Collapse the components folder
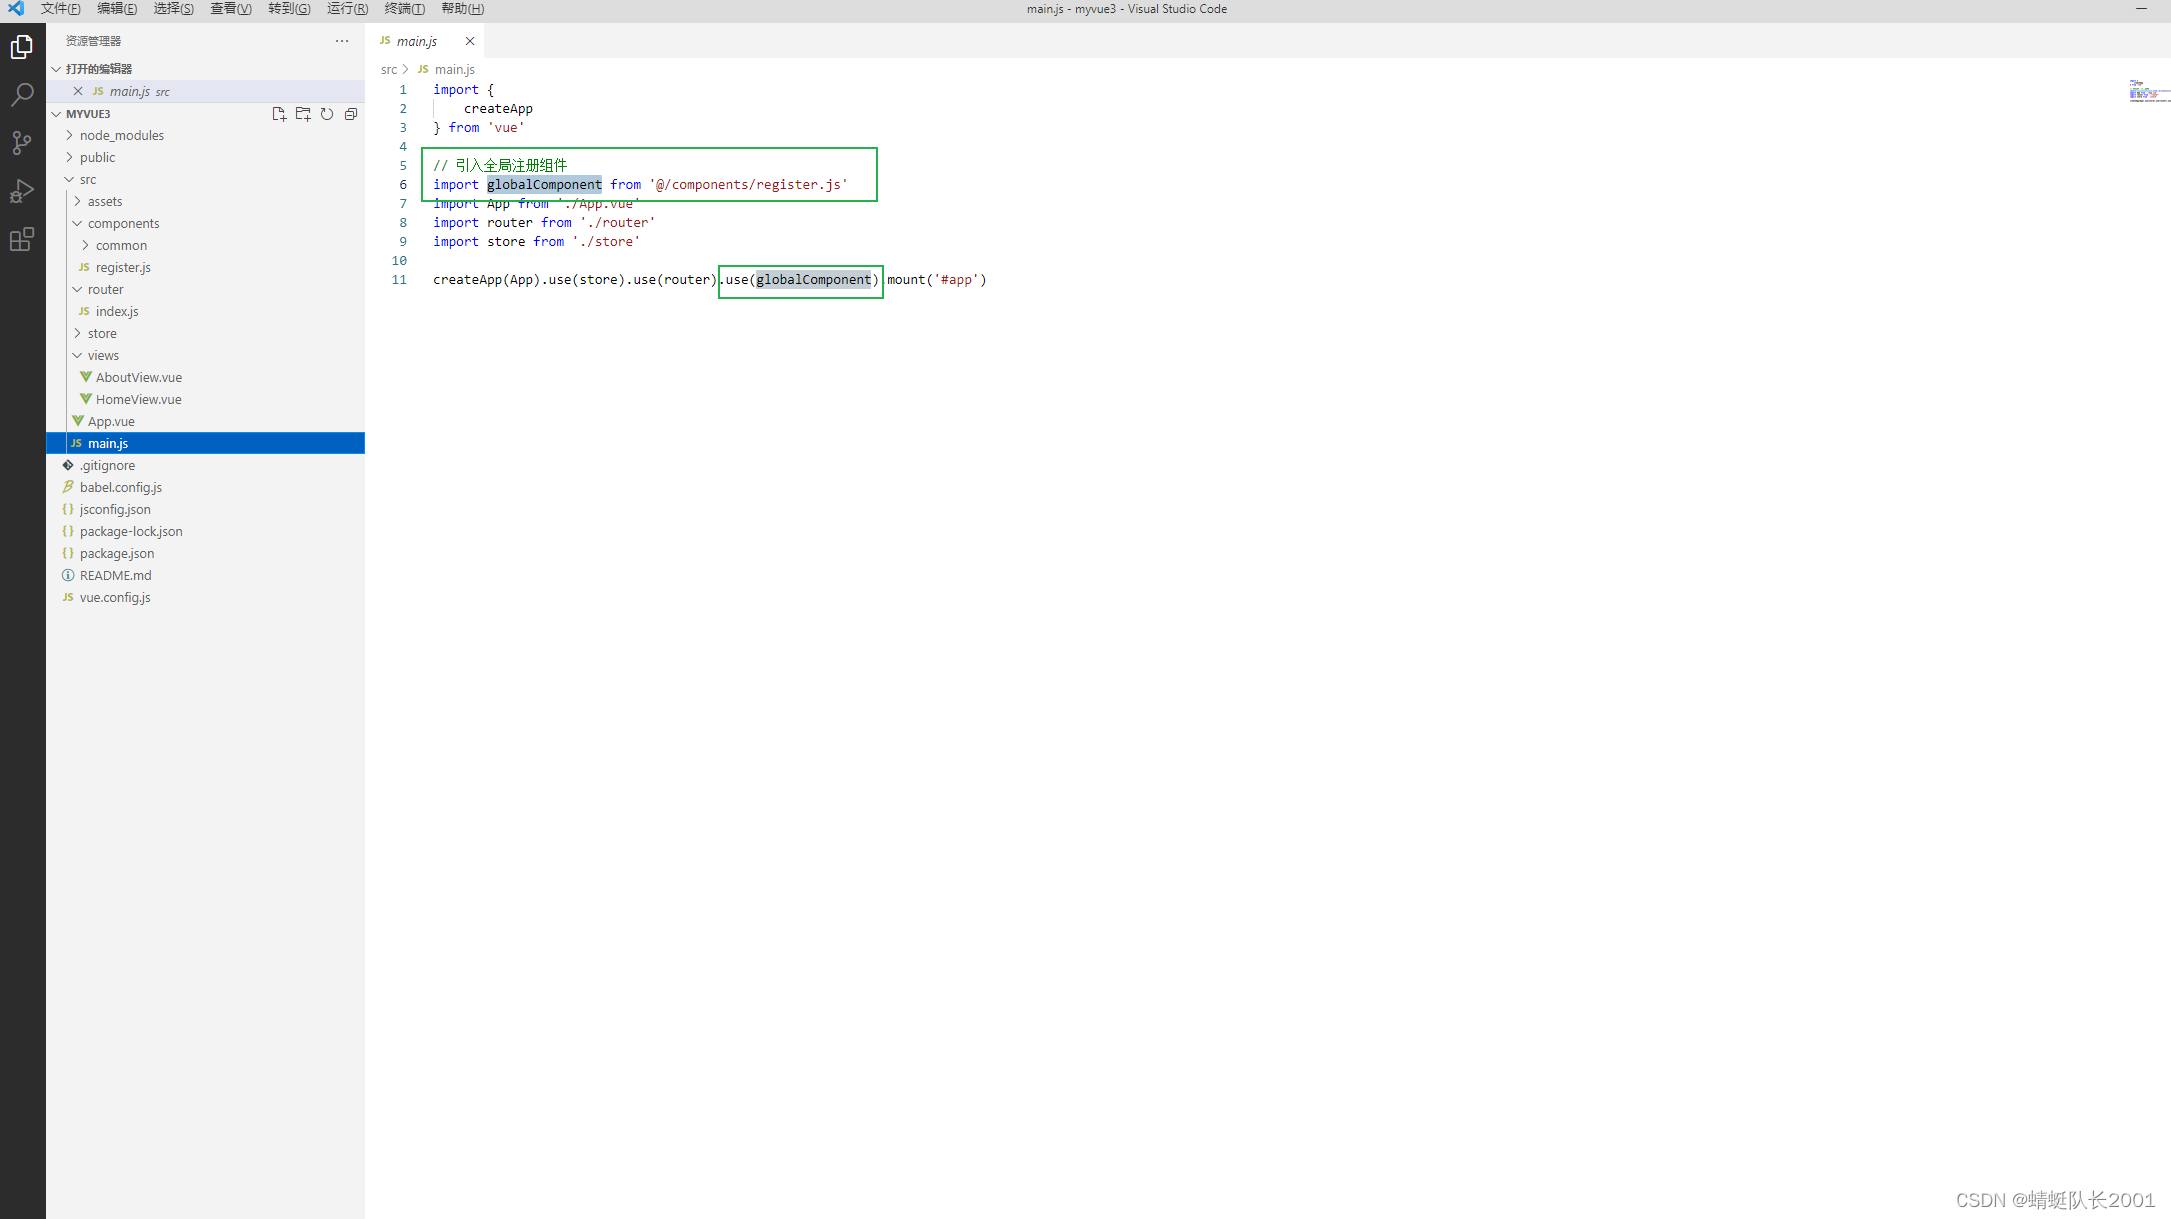The image size is (2171, 1219). coord(123,223)
